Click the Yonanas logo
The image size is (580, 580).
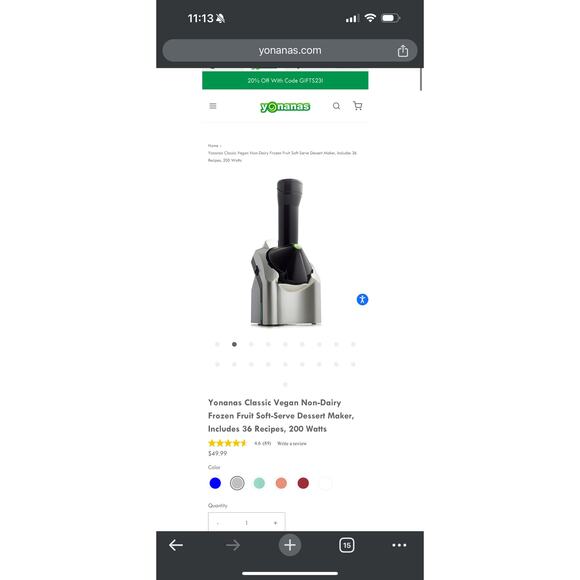(285, 107)
